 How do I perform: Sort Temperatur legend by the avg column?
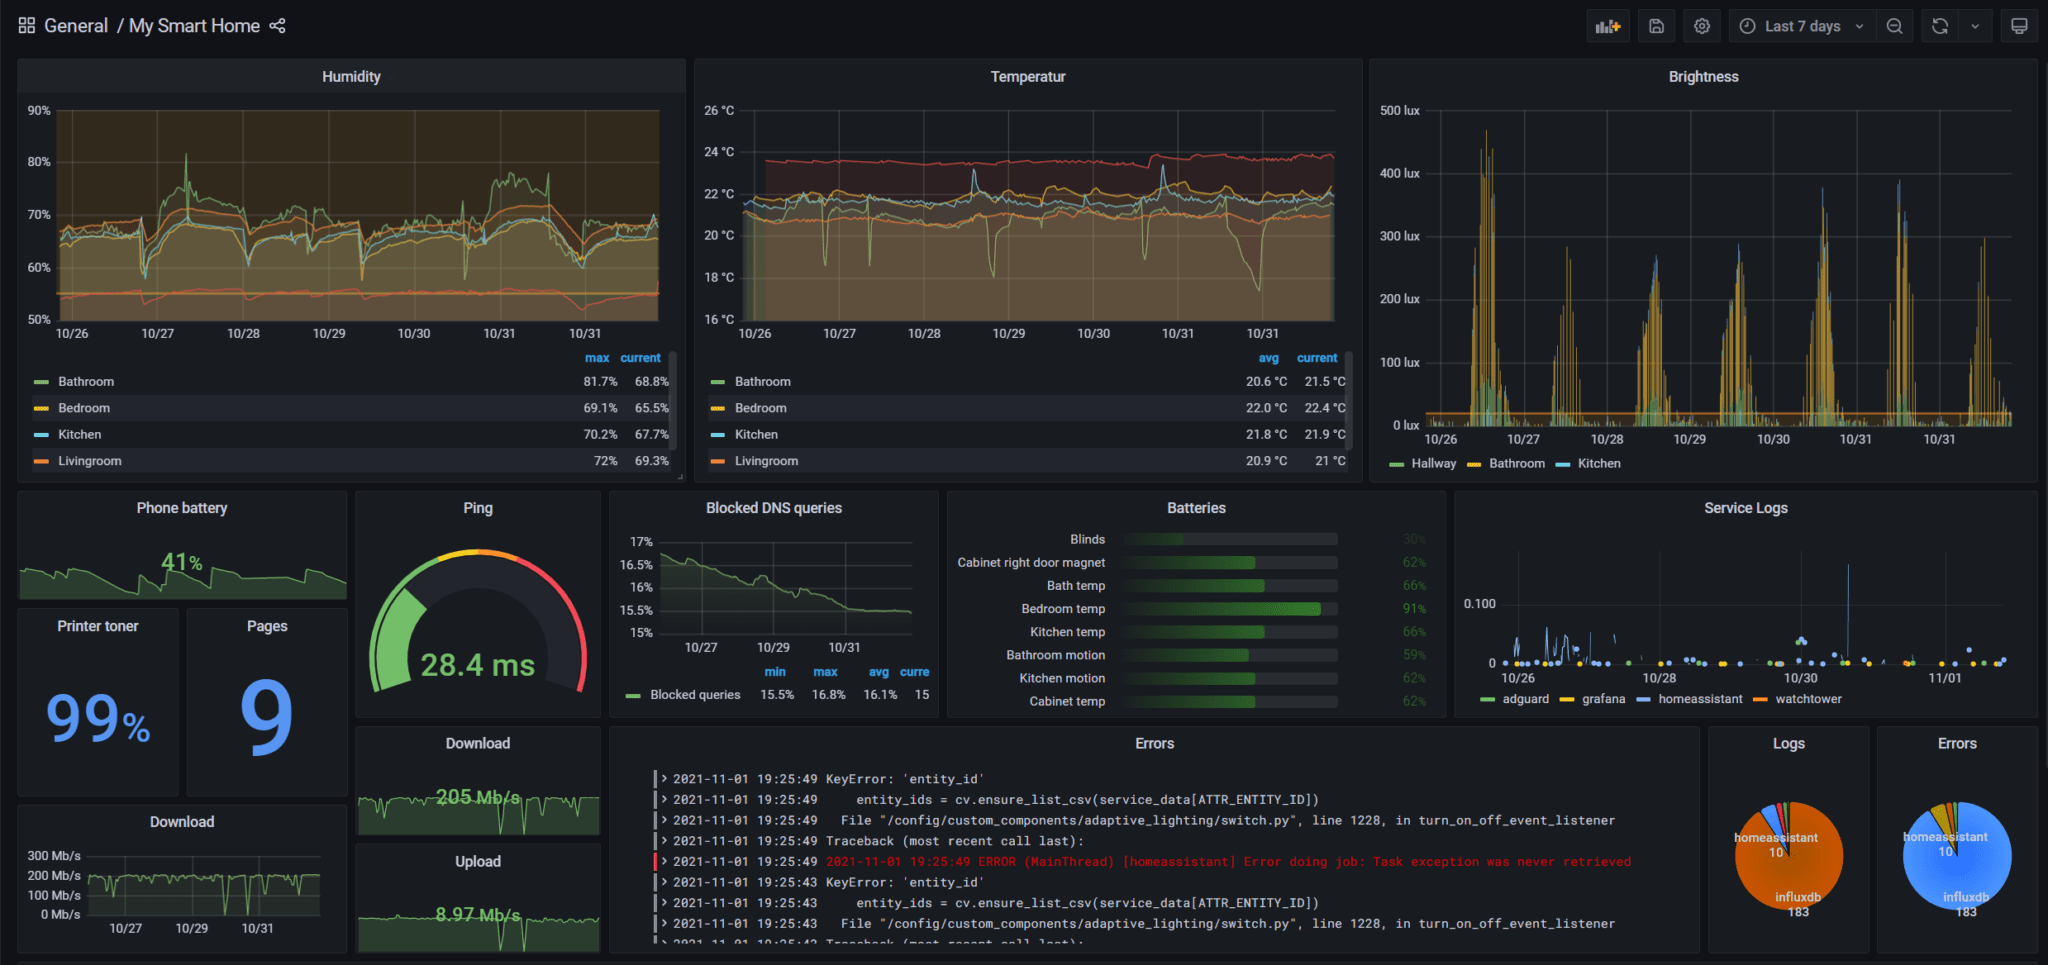pyautogui.click(x=1268, y=357)
